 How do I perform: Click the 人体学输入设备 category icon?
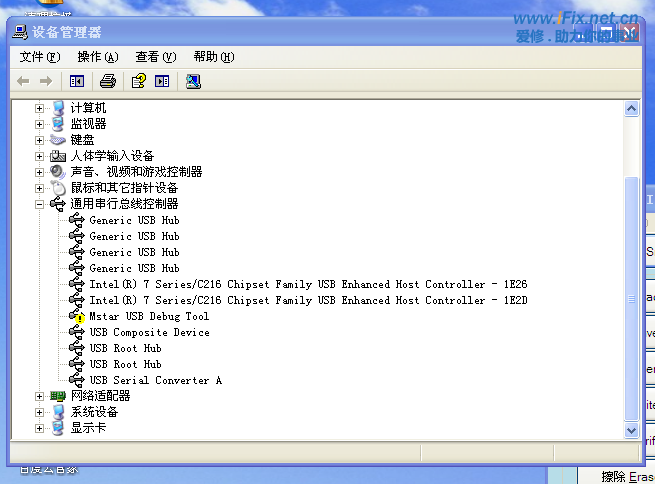[58, 156]
